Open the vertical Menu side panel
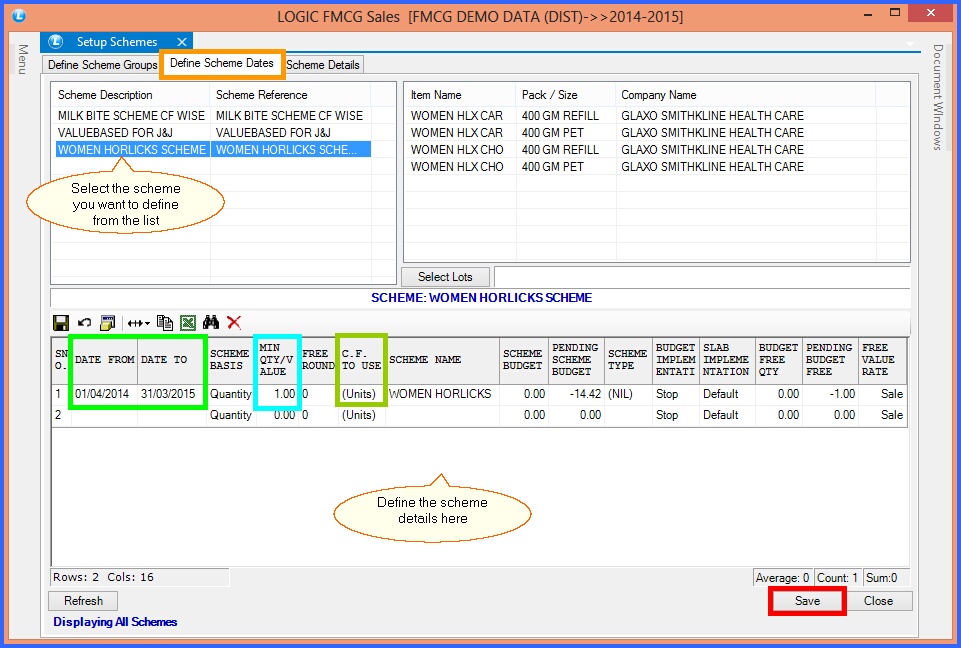Viewport: 961px width, 648px height. point(23,59)
